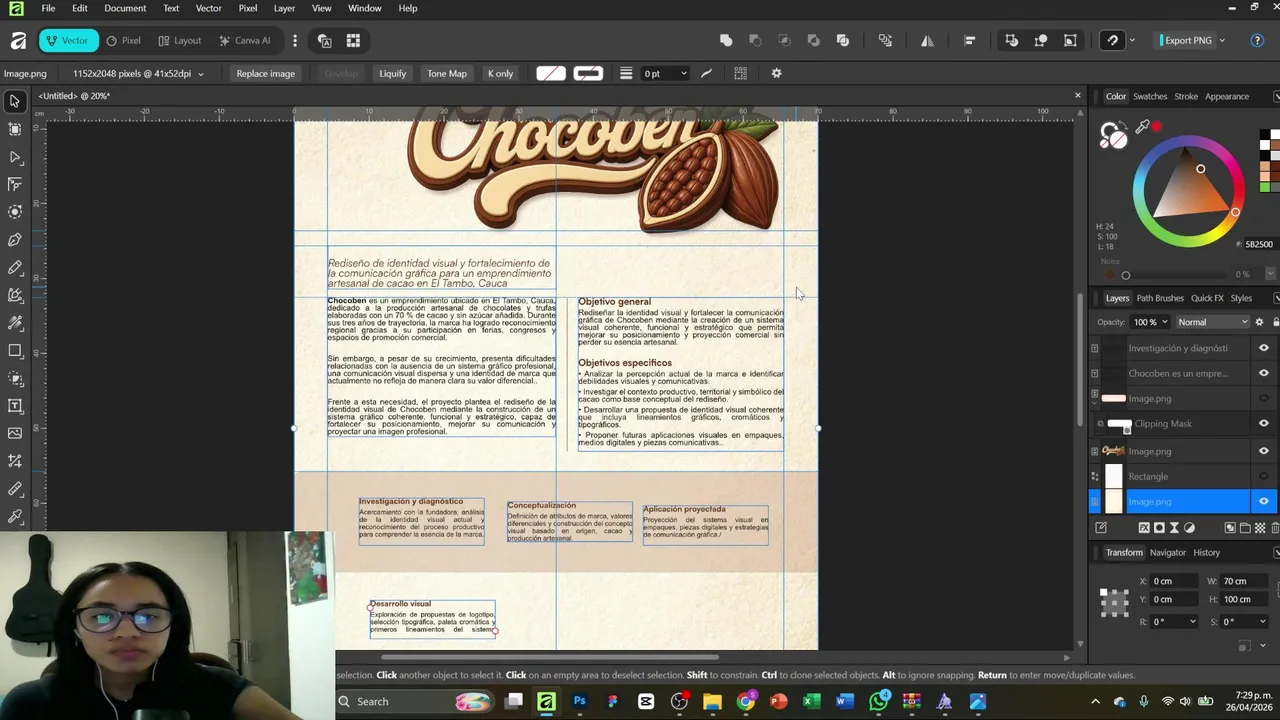Click the stroke swatch in the context toolbar

pos(588,74)
